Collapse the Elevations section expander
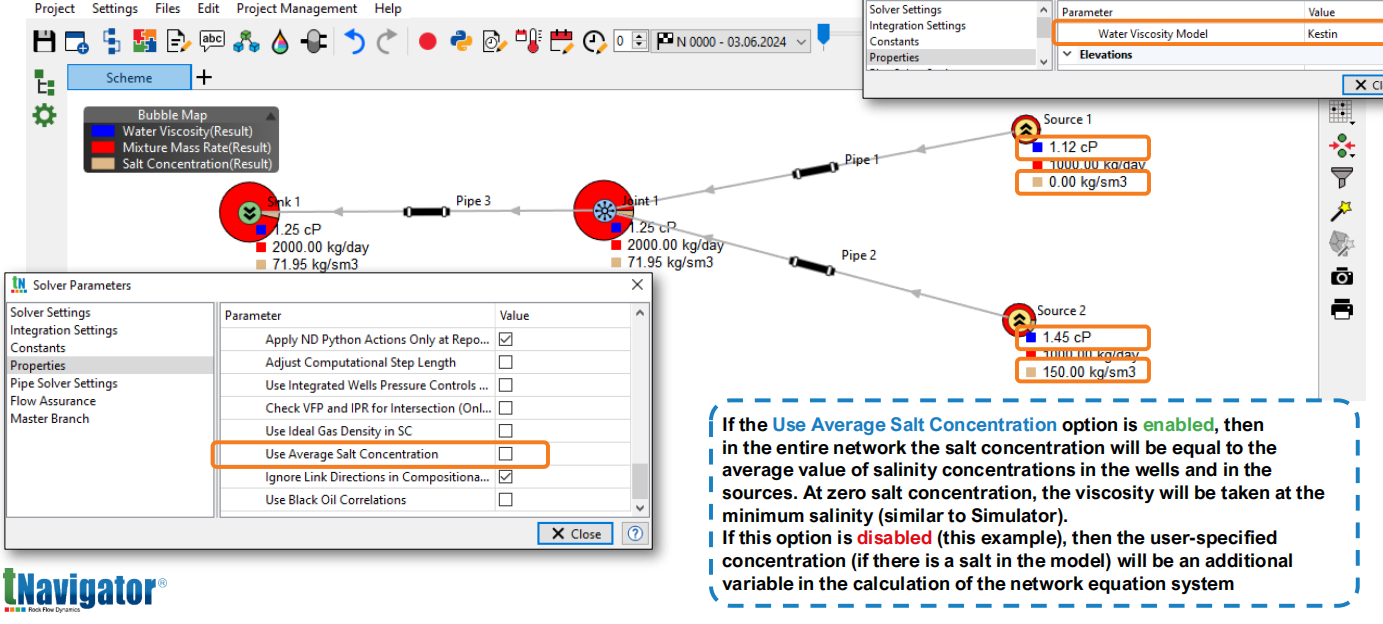Viewport: 1383px width, 624px height. (1068, 55)
